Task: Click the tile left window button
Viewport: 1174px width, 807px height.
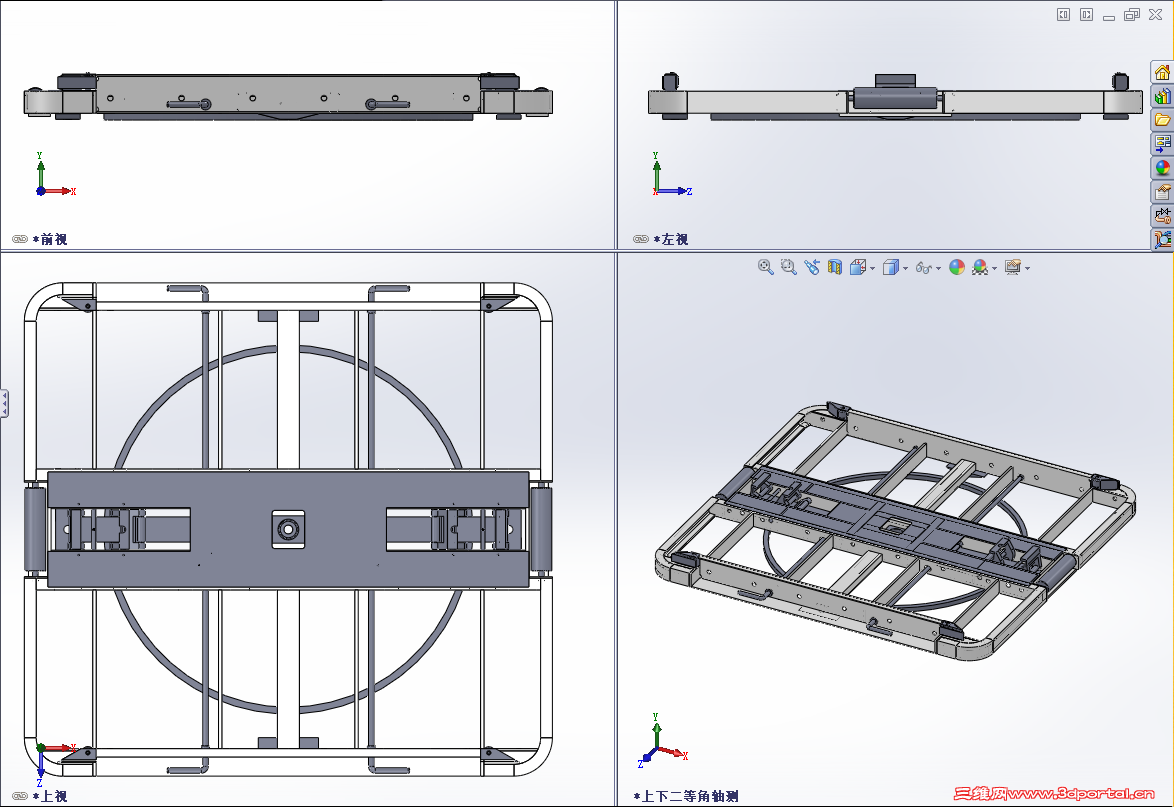Action: point(1063,14)
